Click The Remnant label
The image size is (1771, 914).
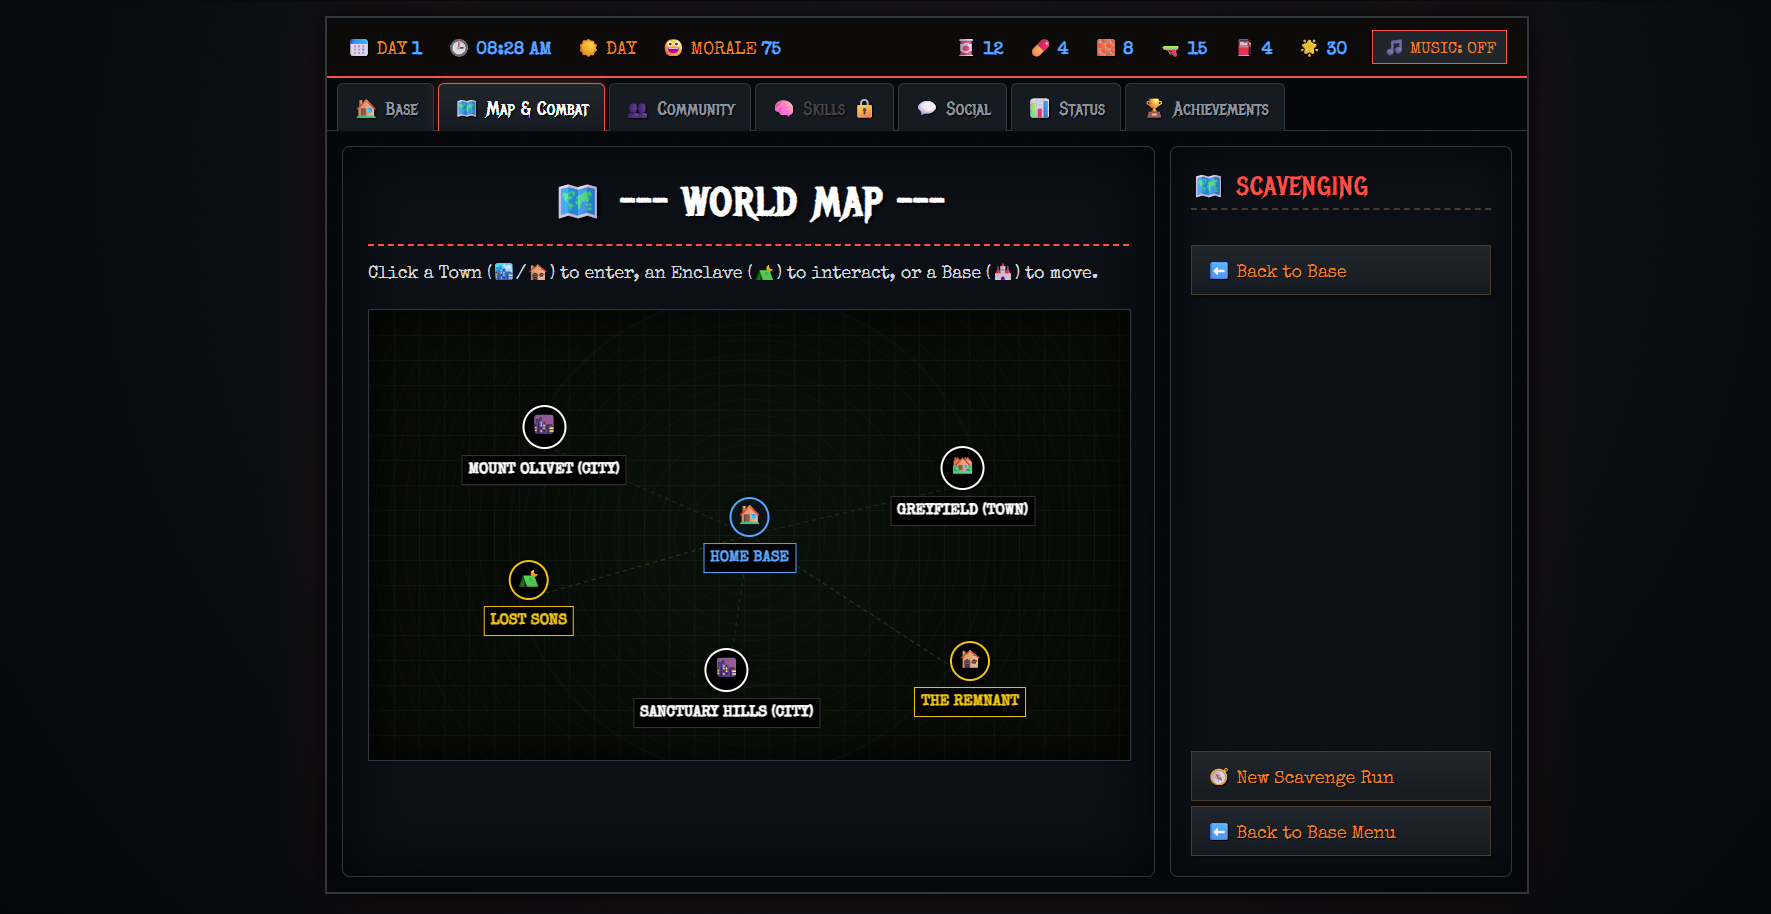969,700
